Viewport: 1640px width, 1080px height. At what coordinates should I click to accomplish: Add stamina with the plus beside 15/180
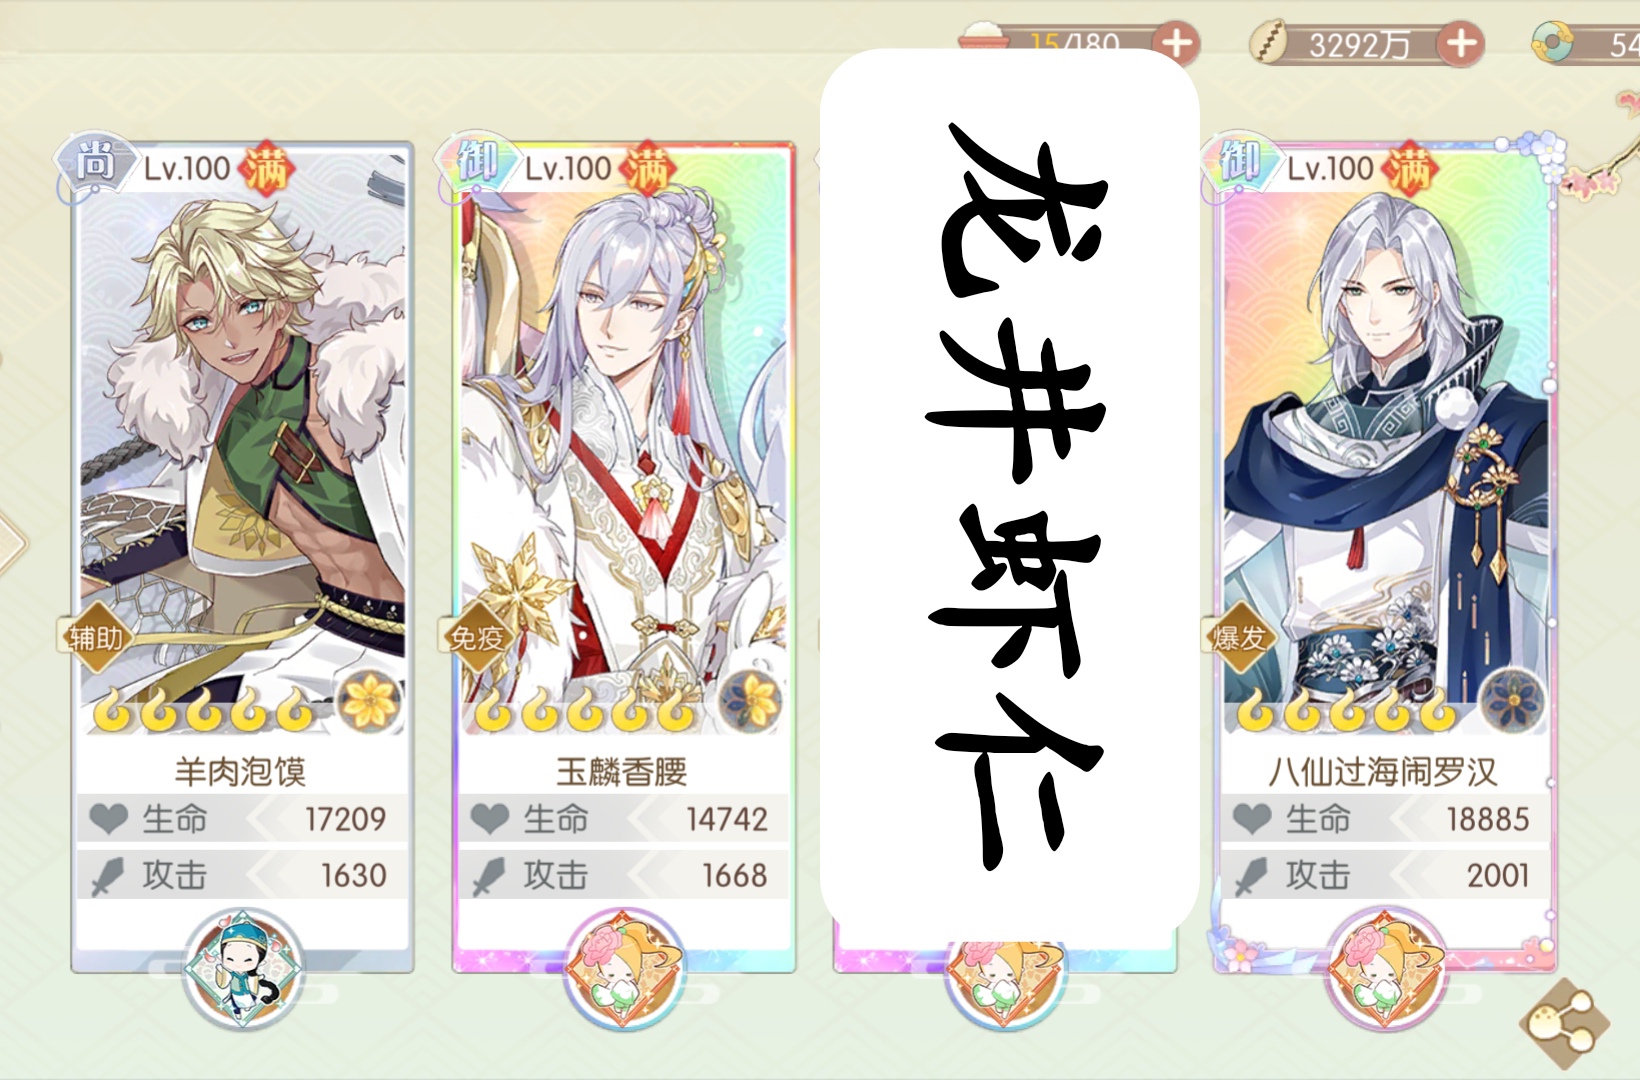[x=1176, y=44]
